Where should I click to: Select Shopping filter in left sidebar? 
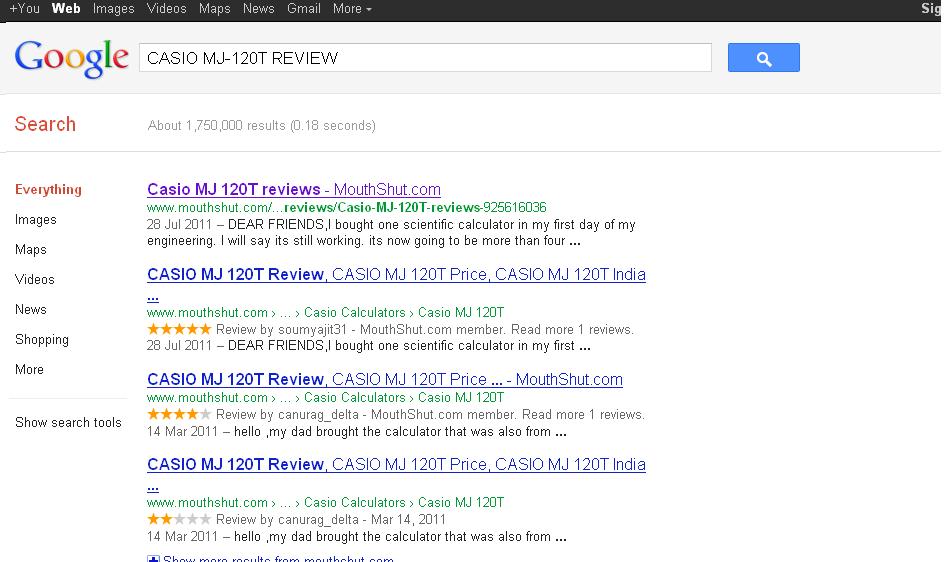(42, 339)
